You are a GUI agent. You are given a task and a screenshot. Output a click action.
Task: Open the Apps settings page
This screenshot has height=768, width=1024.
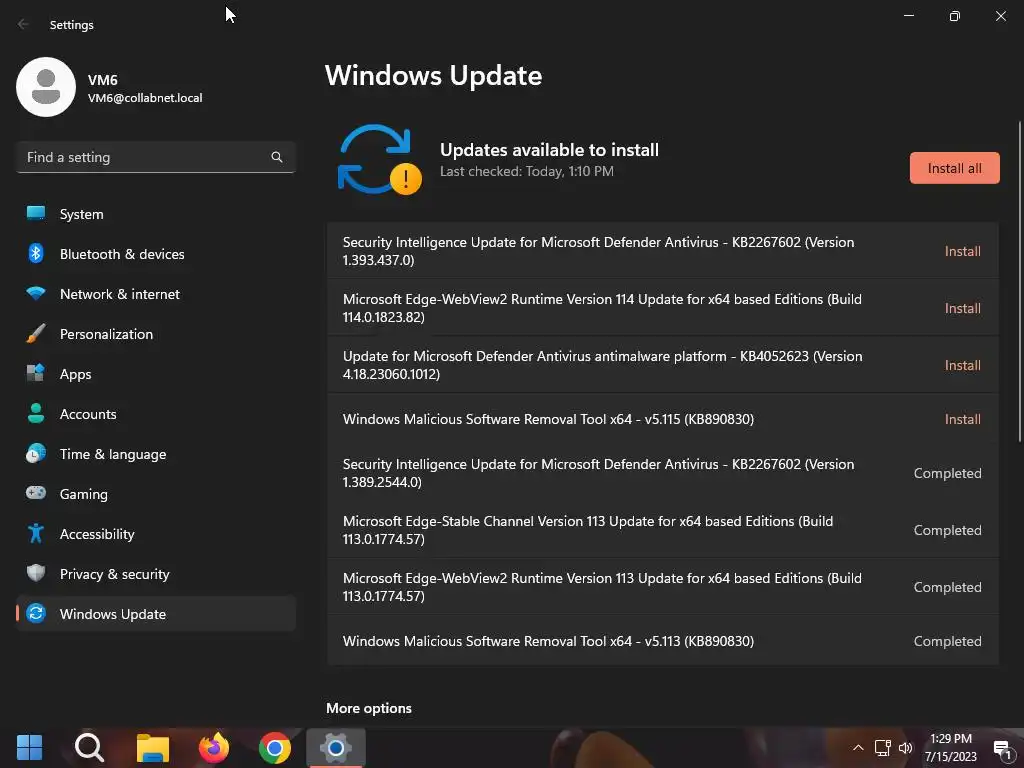pyautogui.click(x=155, y=374)
